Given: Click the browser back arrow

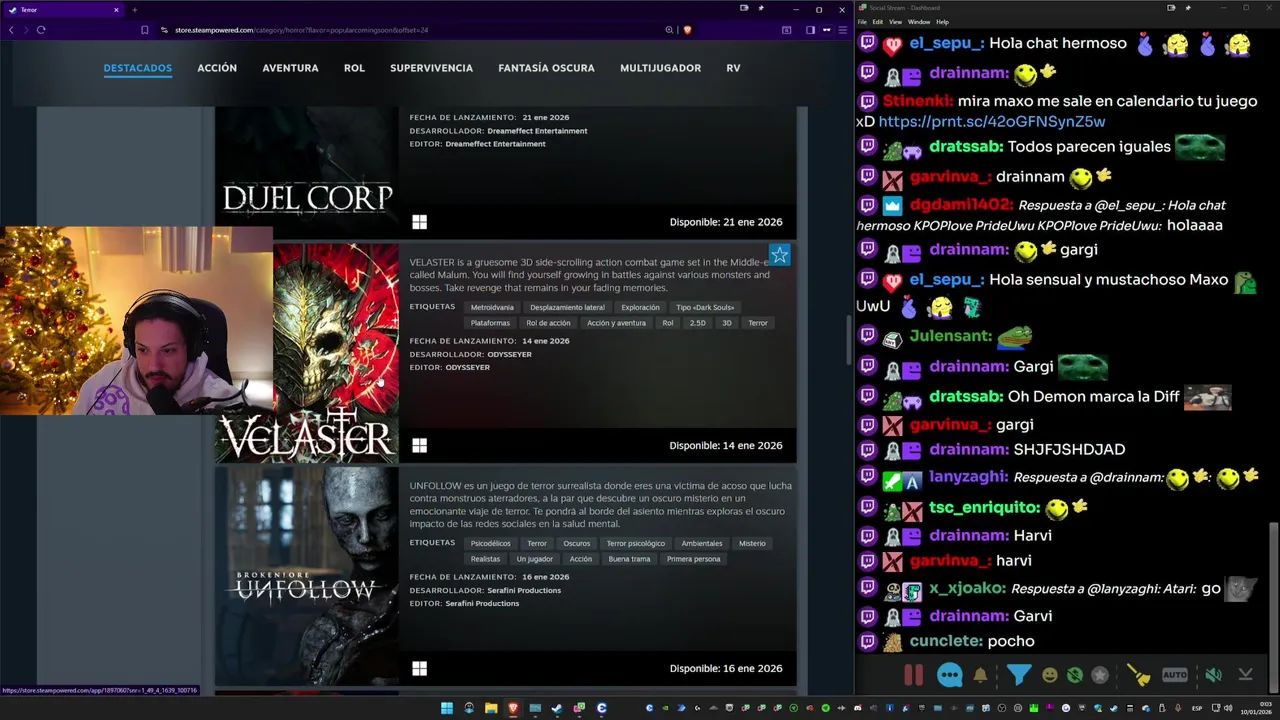Looking at the screenshot, I should coord(11,30).
